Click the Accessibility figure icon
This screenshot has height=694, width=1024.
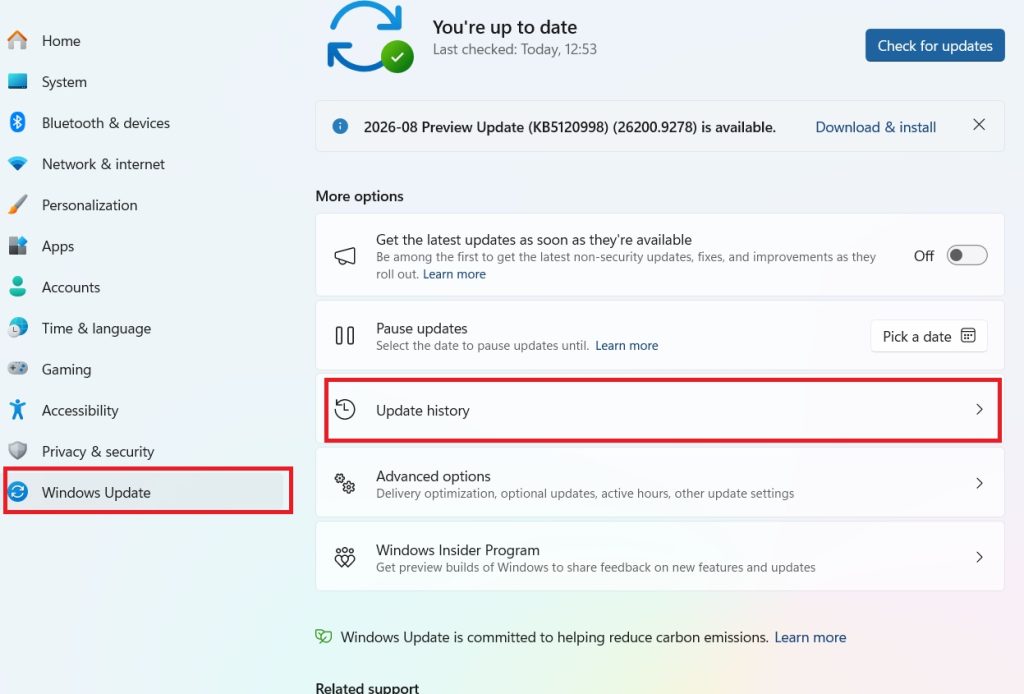[x=18, y=410]
